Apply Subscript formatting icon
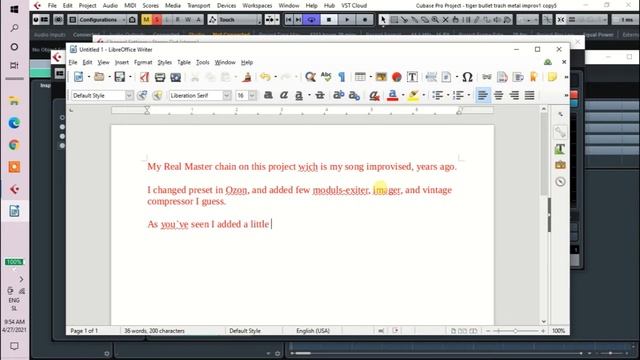 (354, 96)
